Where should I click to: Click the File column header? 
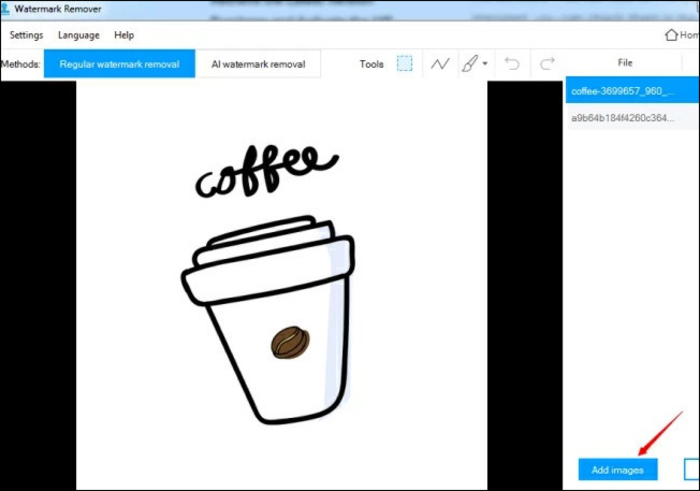coord(625,63)
